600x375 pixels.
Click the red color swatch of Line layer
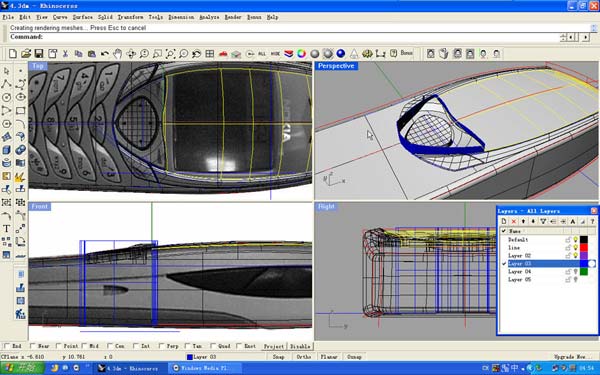click(584, 248)
